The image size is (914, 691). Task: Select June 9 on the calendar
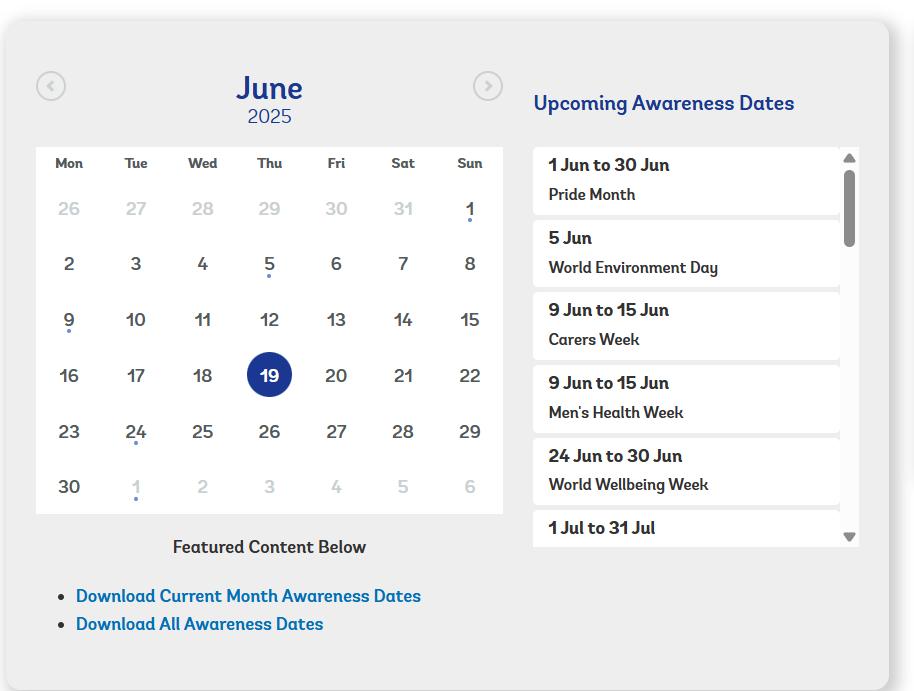click(x=69, y=320)
